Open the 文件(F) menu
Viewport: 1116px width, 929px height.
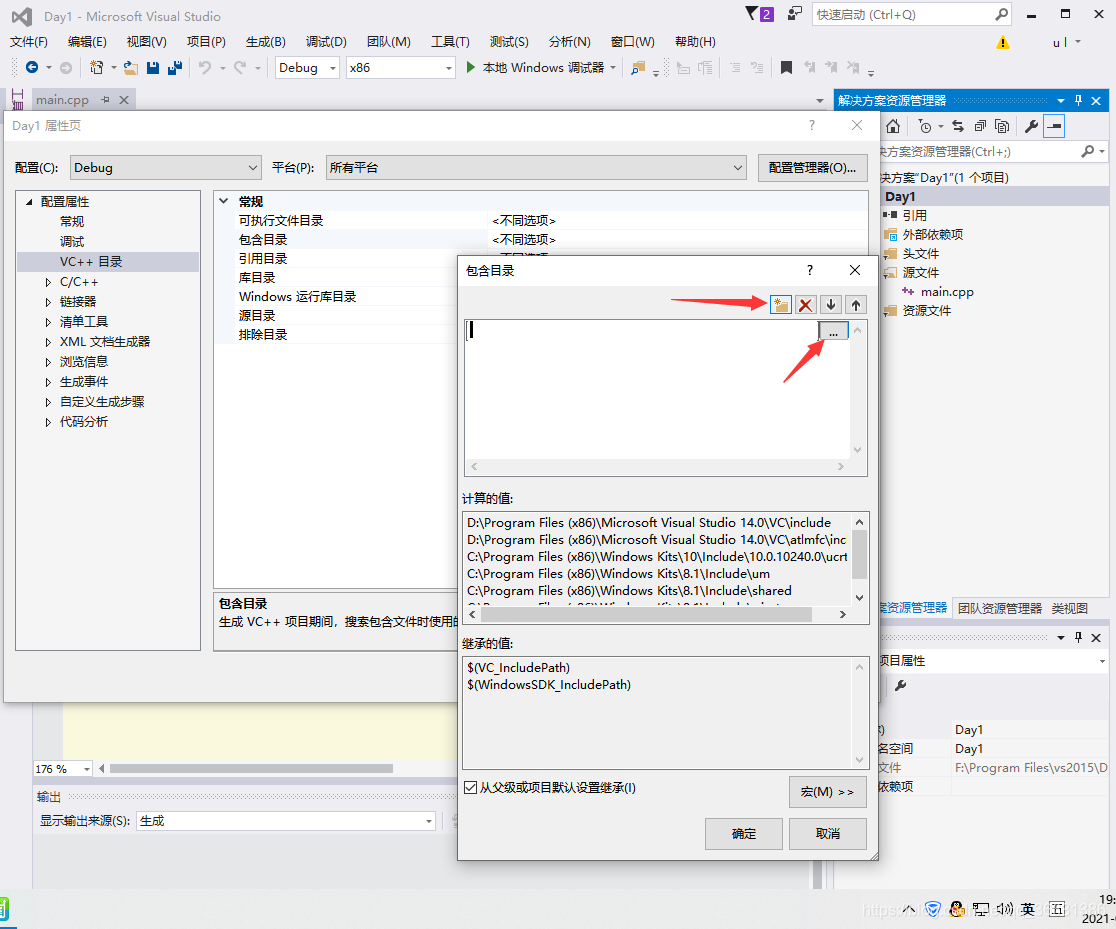(x=28, y=42)
